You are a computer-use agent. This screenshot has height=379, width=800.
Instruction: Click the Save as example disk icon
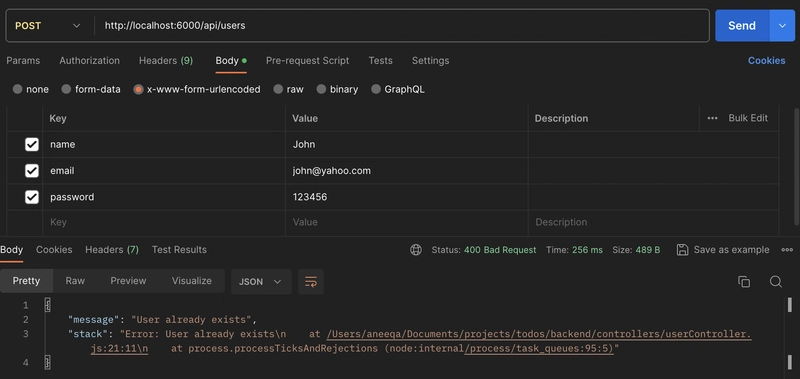pos(682,250)
